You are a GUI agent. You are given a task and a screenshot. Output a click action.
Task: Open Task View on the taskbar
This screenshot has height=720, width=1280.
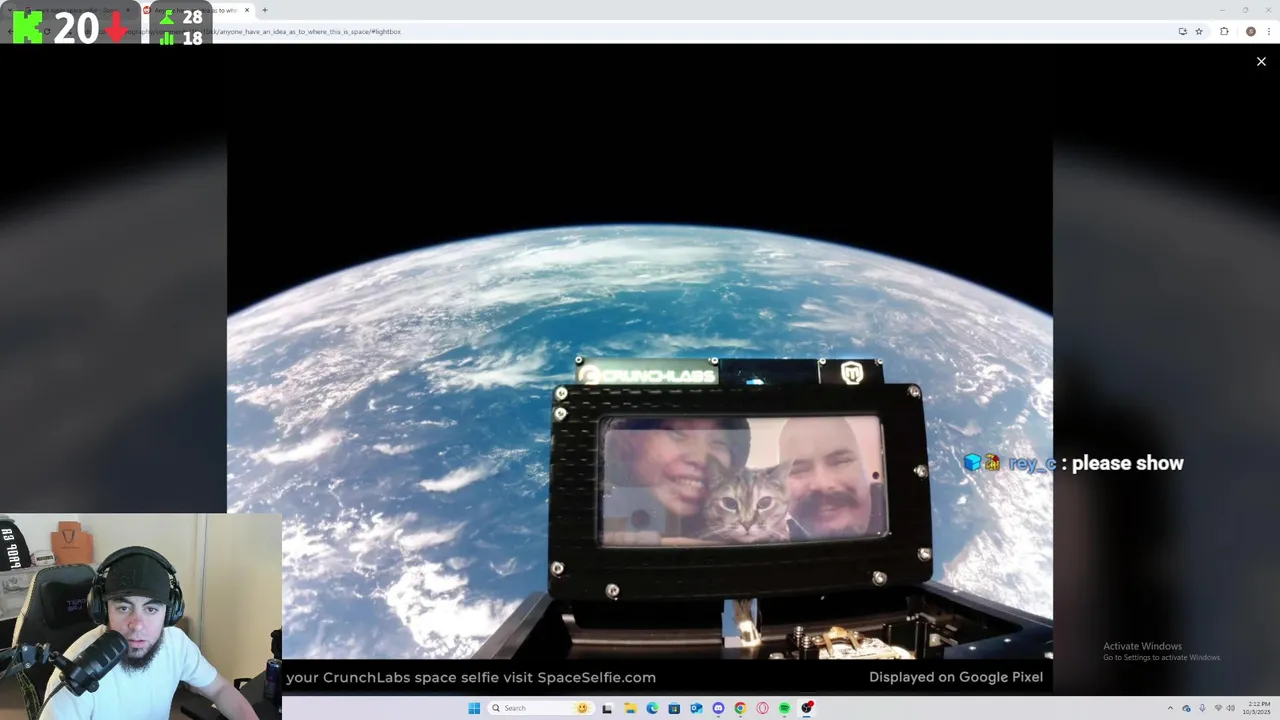pyautogui.click(x=607, y=708)
